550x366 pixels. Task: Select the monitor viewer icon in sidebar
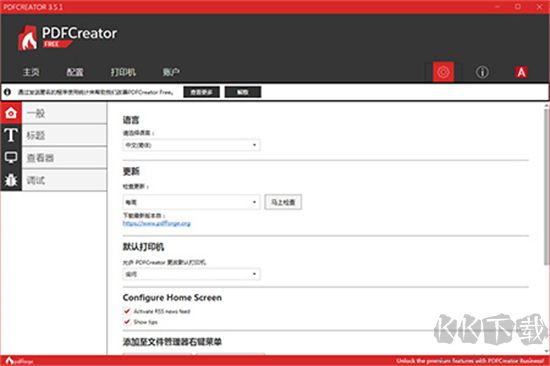click(x=11, y=158)
